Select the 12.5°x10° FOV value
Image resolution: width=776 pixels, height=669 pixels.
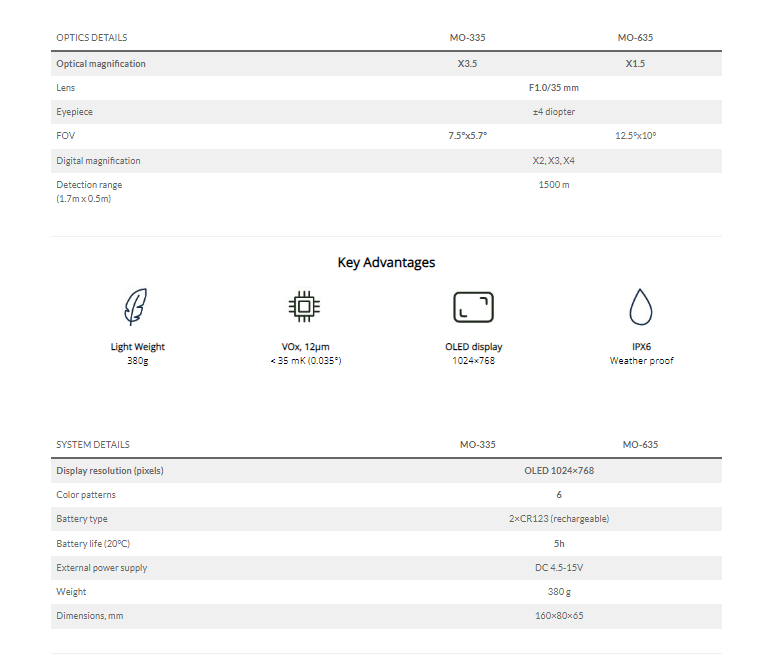pos(635,136)
